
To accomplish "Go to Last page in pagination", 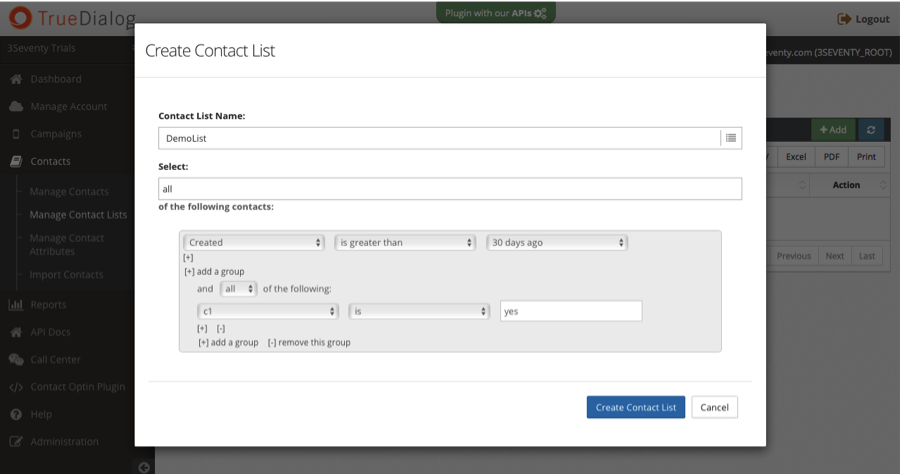I will point(867,256).
